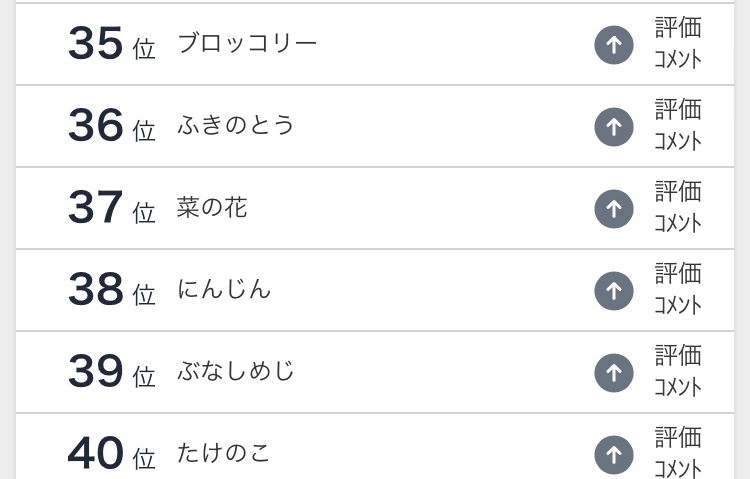This screenshot has width=750, height=479.
Task: Open 評価コメント for にんじん
Action: click(678, 289)
